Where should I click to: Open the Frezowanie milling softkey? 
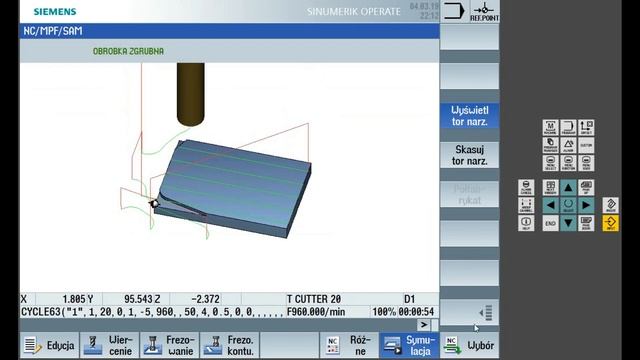click(x=169, y=345)
